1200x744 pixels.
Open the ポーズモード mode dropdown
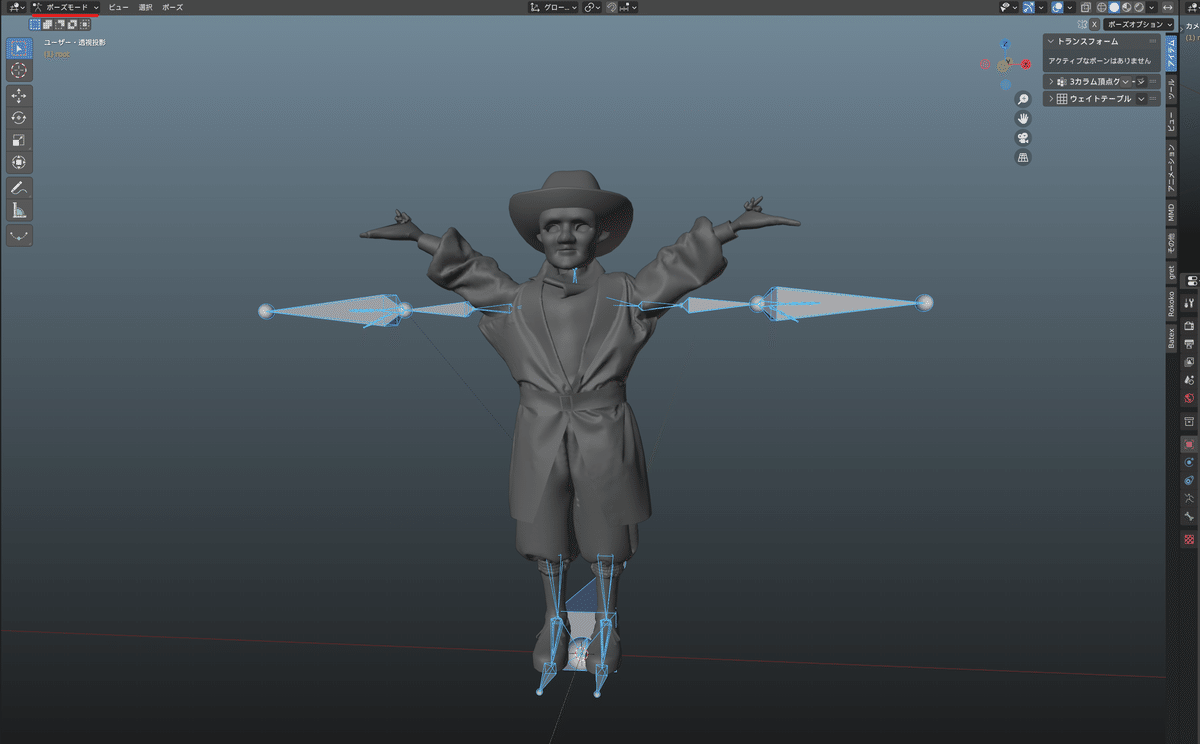tap(66, 7)
